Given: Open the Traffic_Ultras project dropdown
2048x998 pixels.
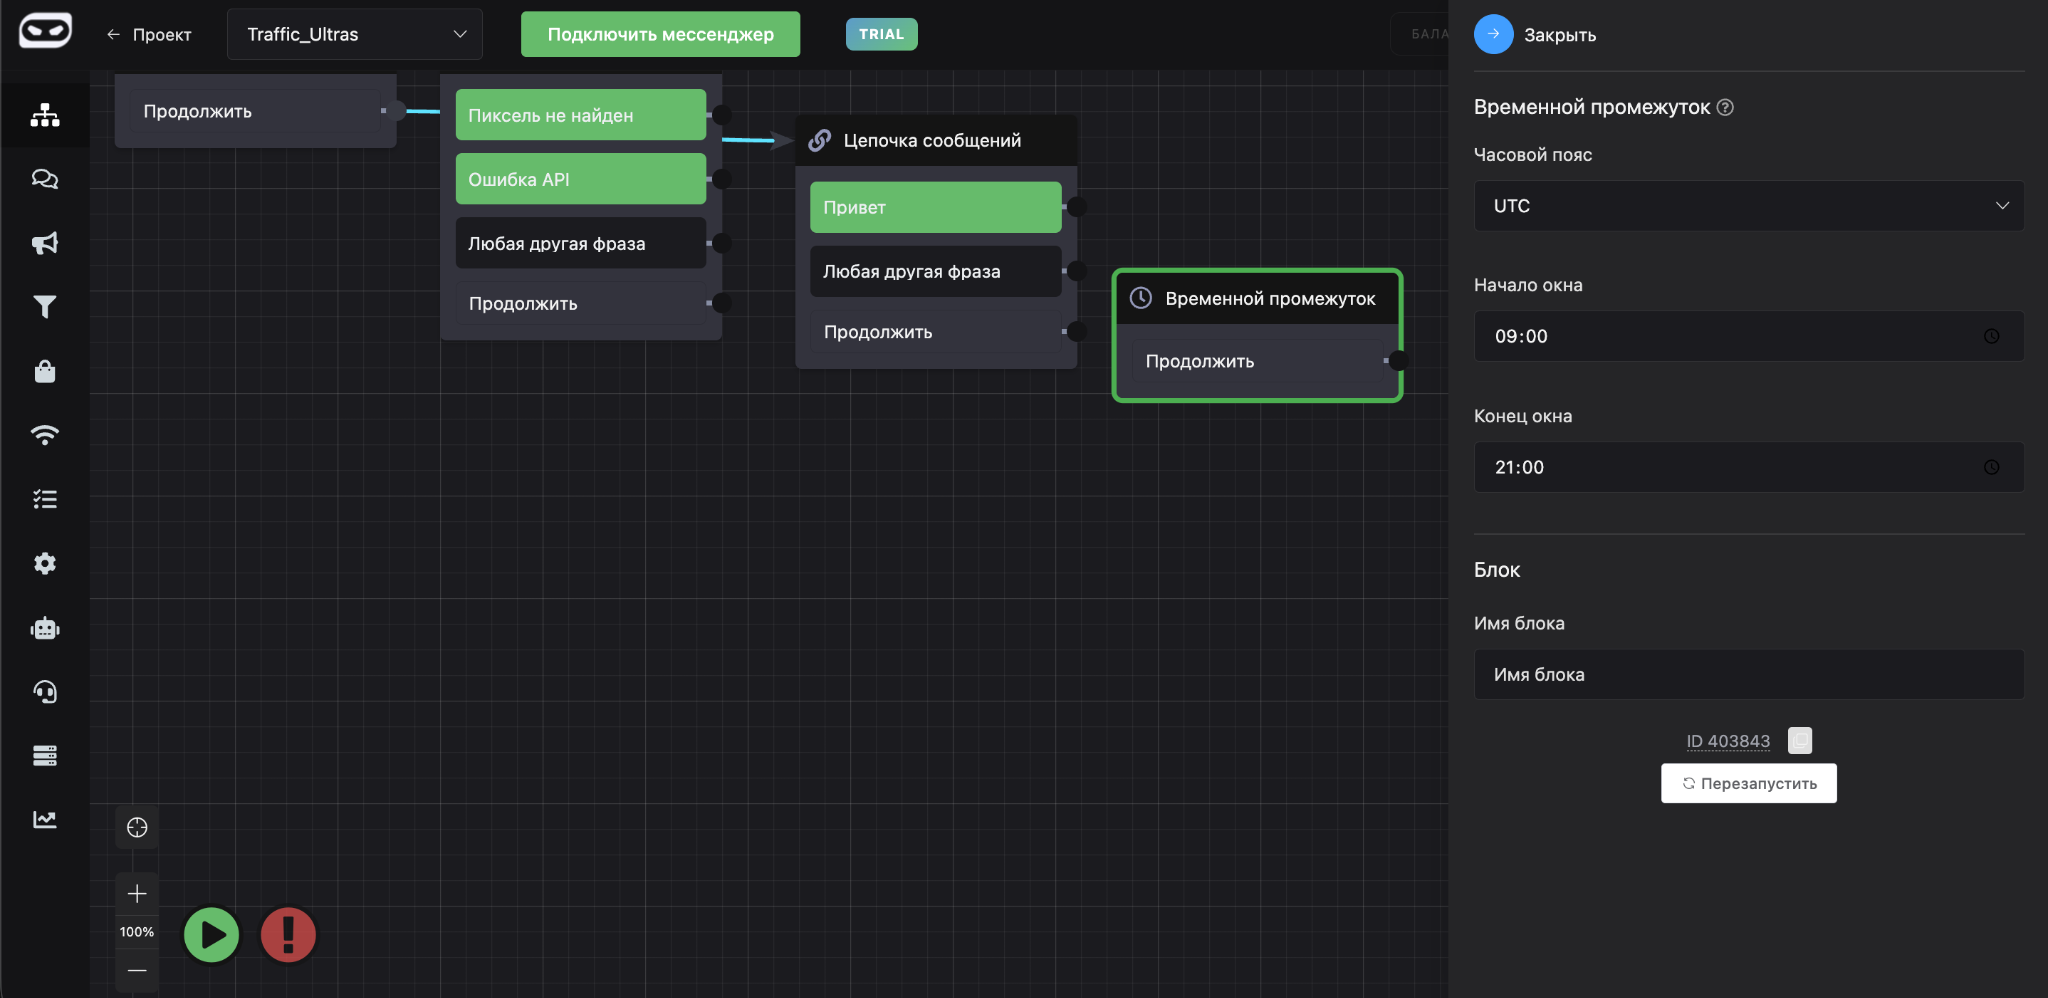Looking at the screenshot, I should pyautogui.click(x=355, y=34).
